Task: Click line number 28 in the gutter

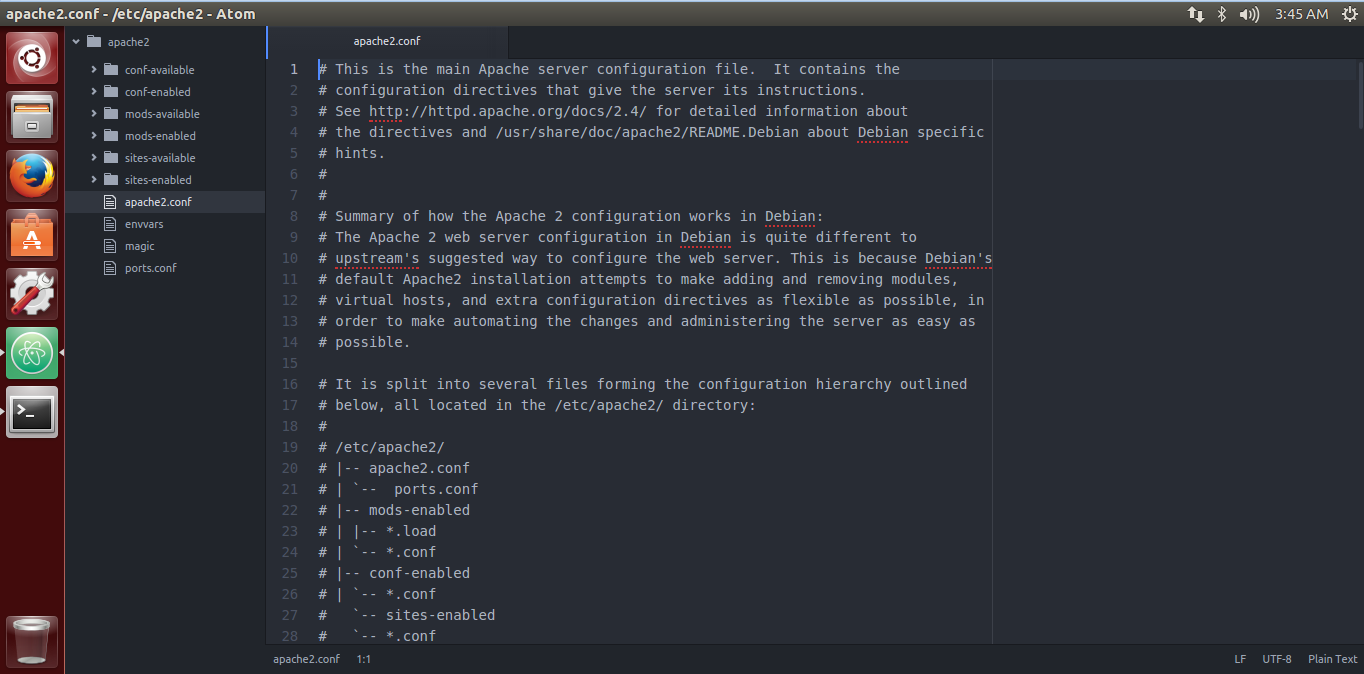Action: click(290, 636)
